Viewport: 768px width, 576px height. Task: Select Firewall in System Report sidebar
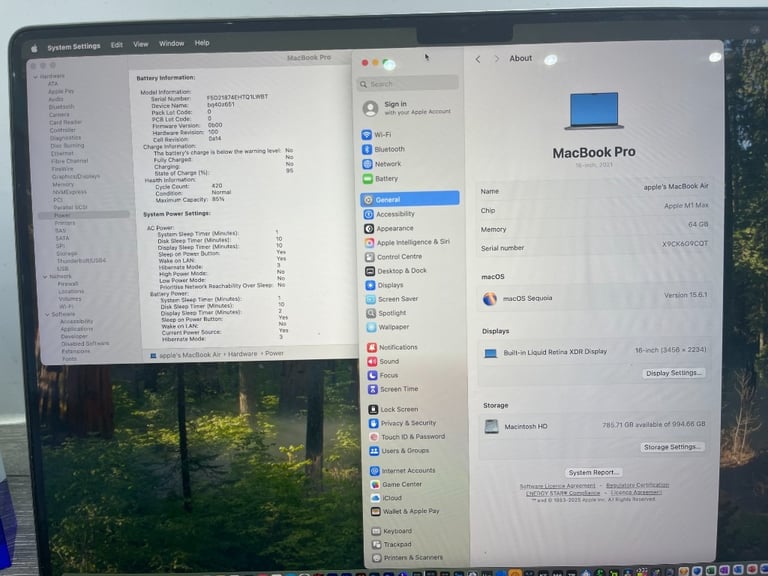click(x=68, y=284)
